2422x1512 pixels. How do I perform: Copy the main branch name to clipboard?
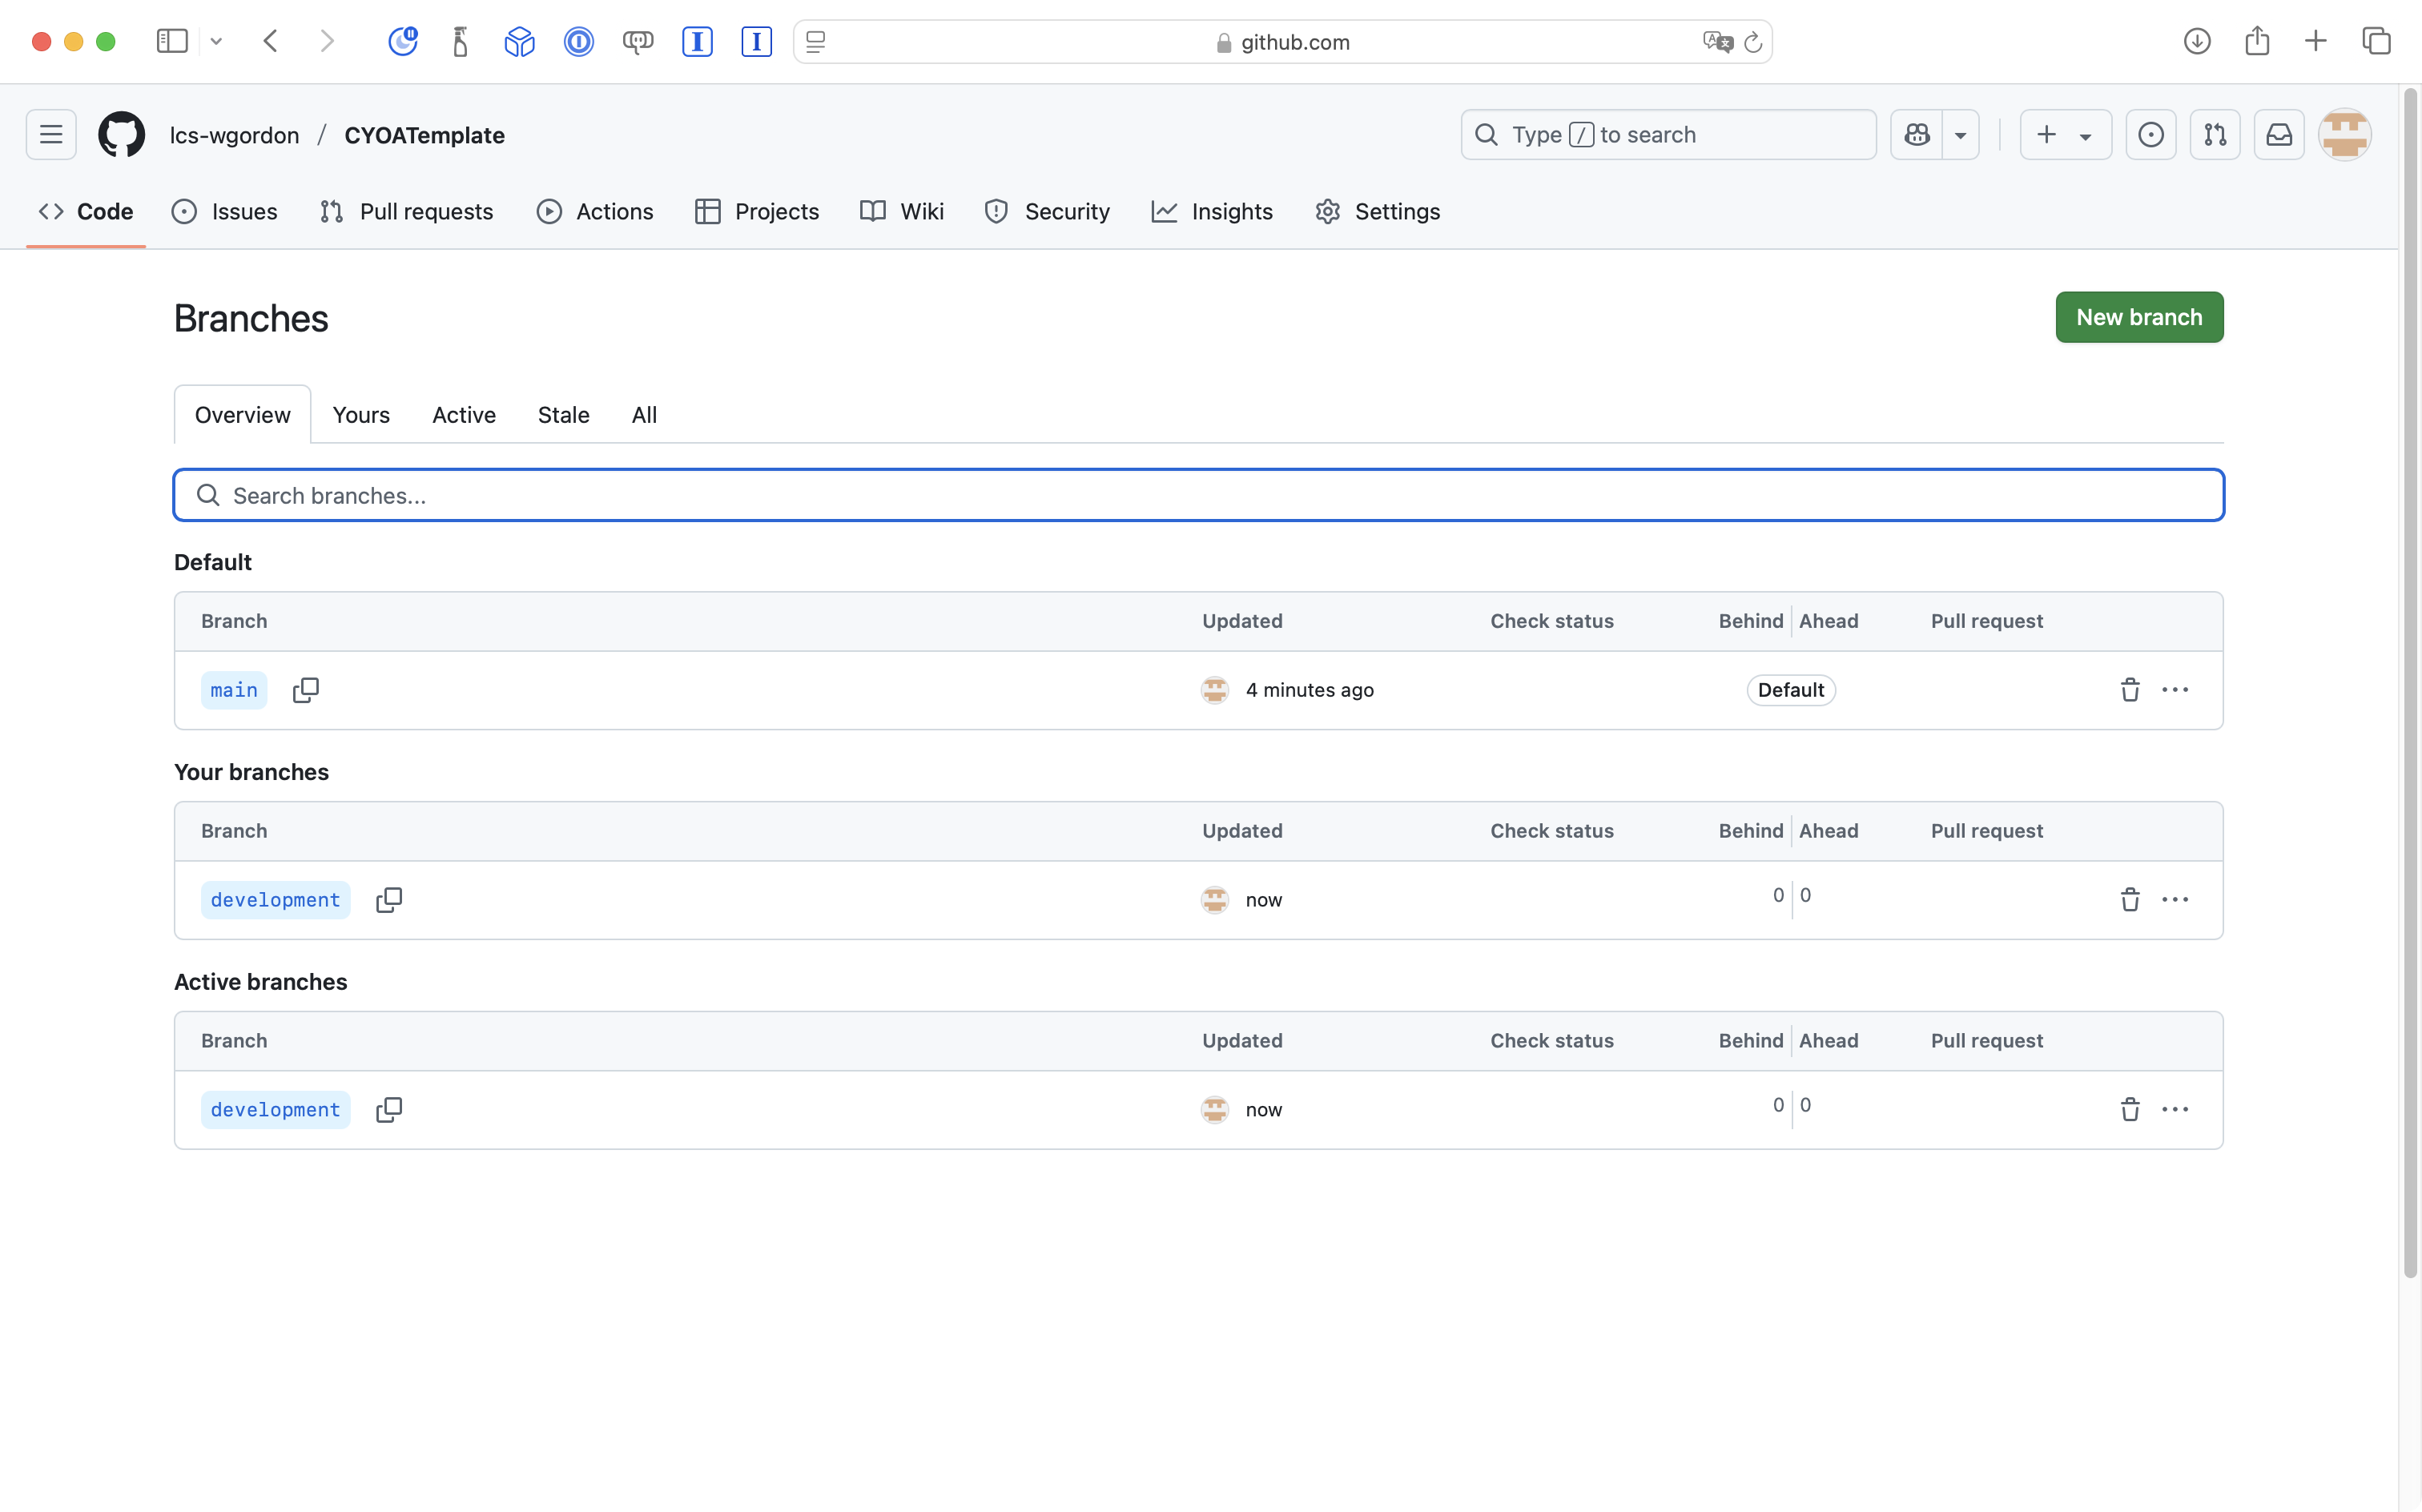(305, 690)
